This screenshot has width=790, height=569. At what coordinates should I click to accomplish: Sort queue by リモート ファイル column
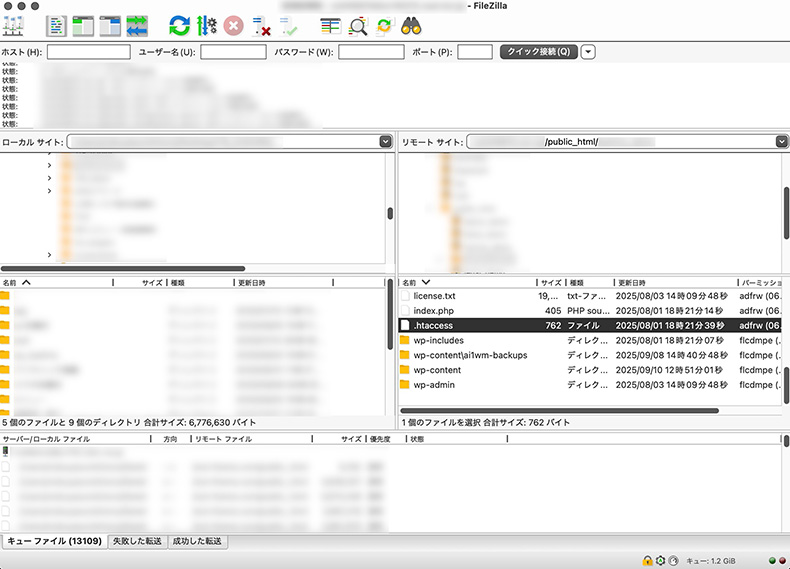tap(251, 439)
